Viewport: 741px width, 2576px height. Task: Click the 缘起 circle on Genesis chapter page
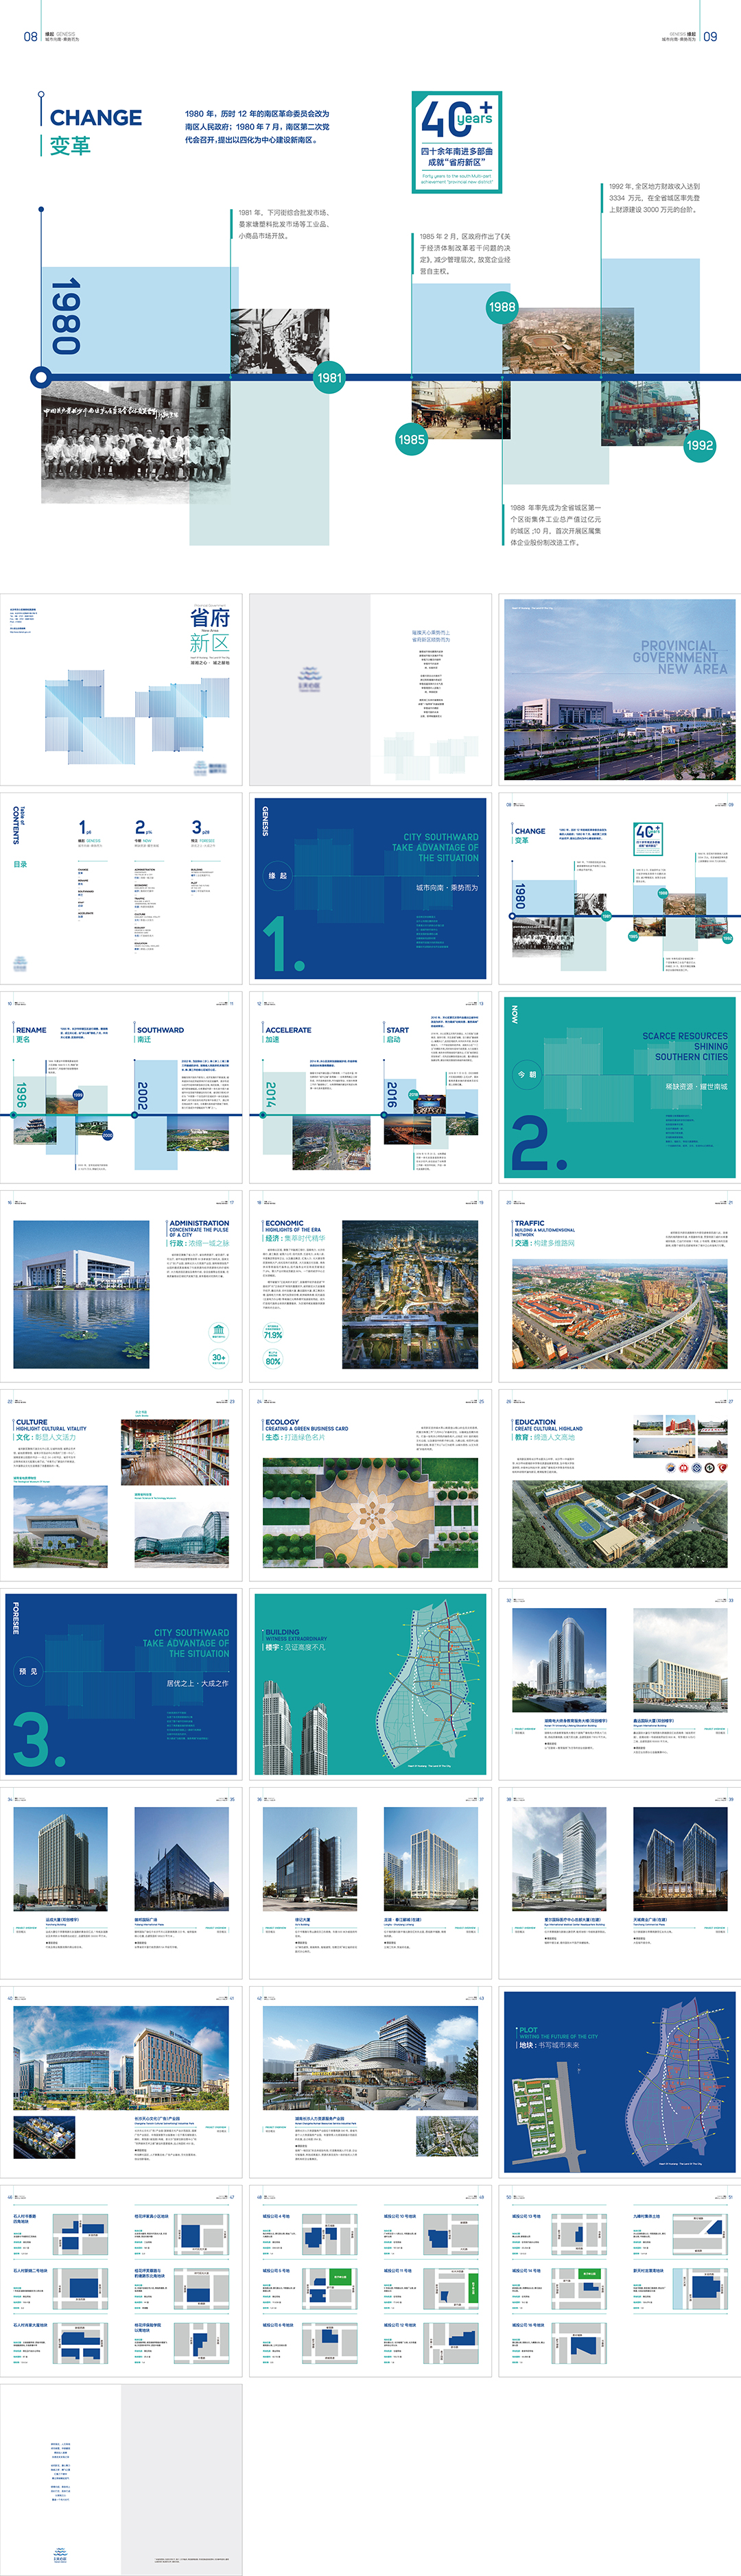[277, 876]
